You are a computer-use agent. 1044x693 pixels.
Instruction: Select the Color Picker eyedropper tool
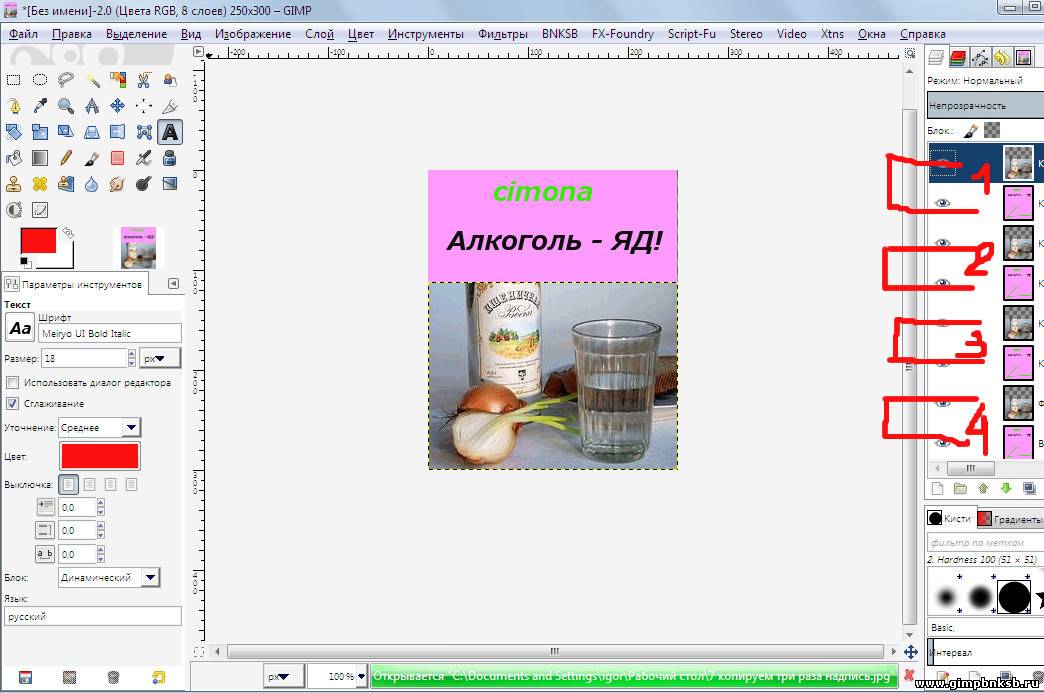point(40,106)
